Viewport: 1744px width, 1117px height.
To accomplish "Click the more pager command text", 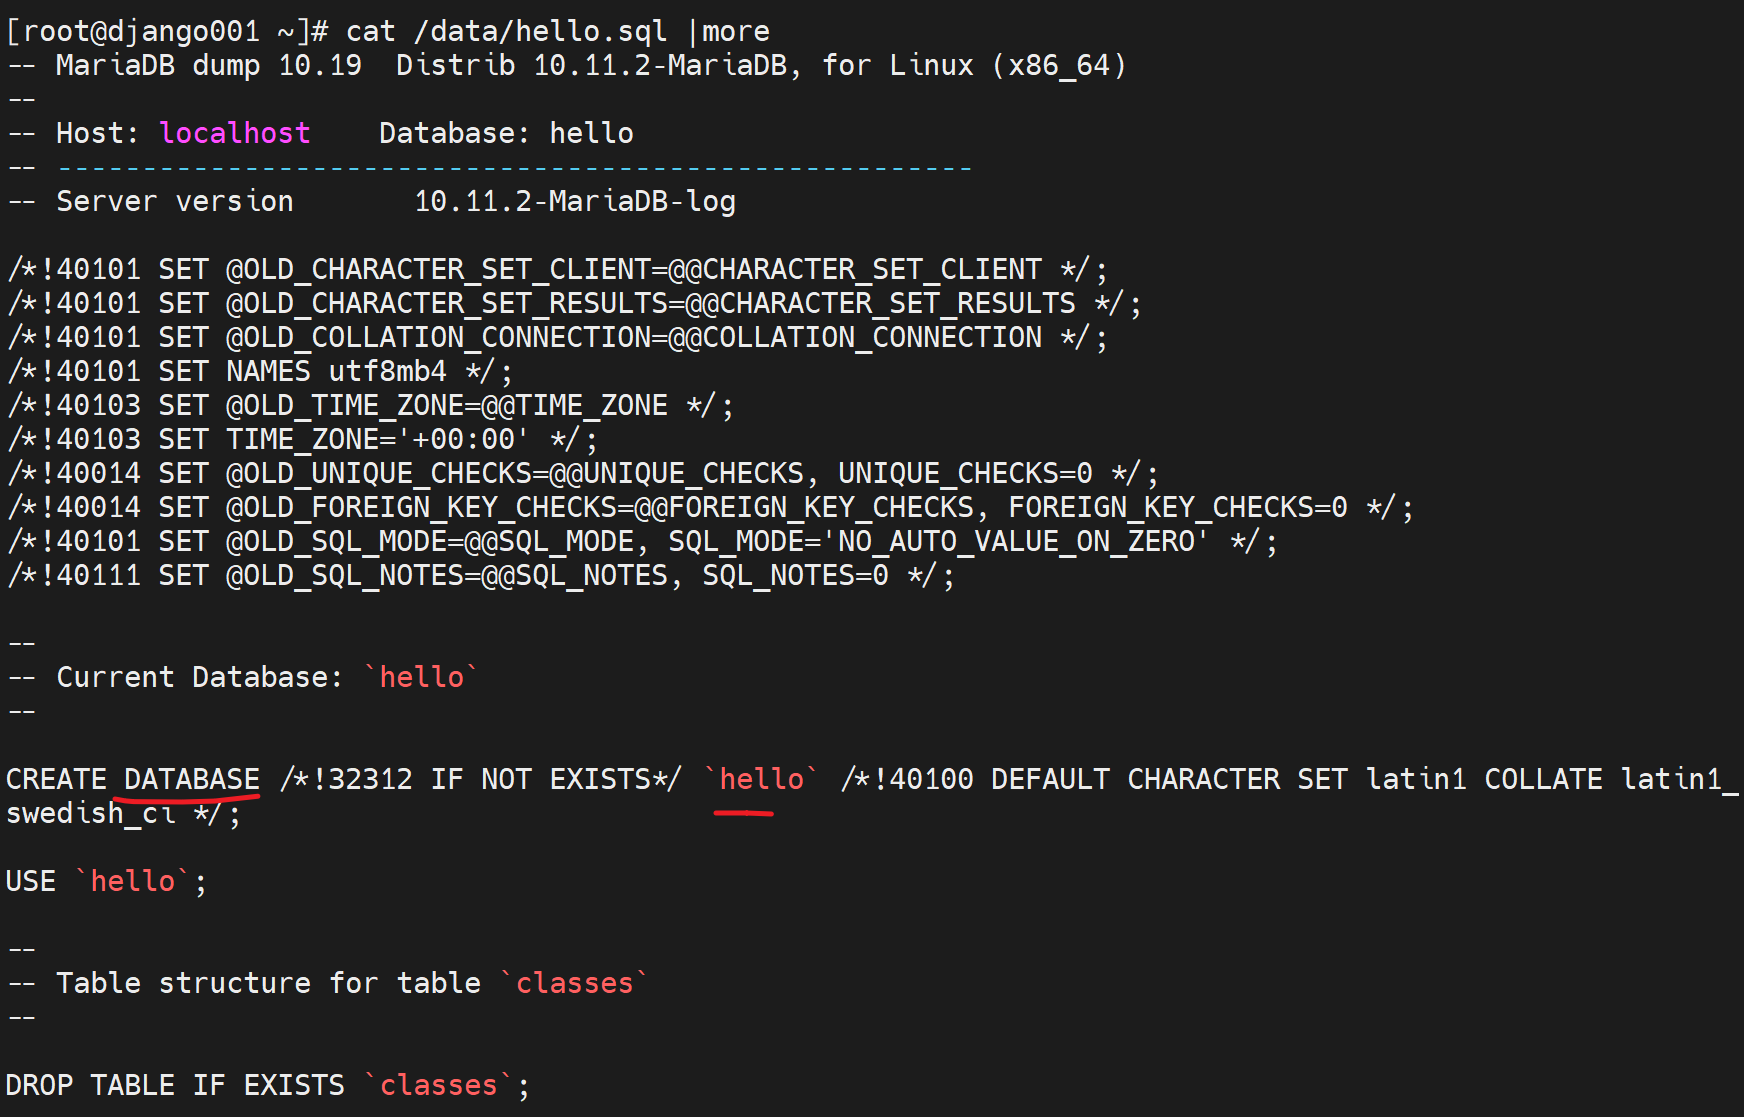I will (x=736, y=31).
